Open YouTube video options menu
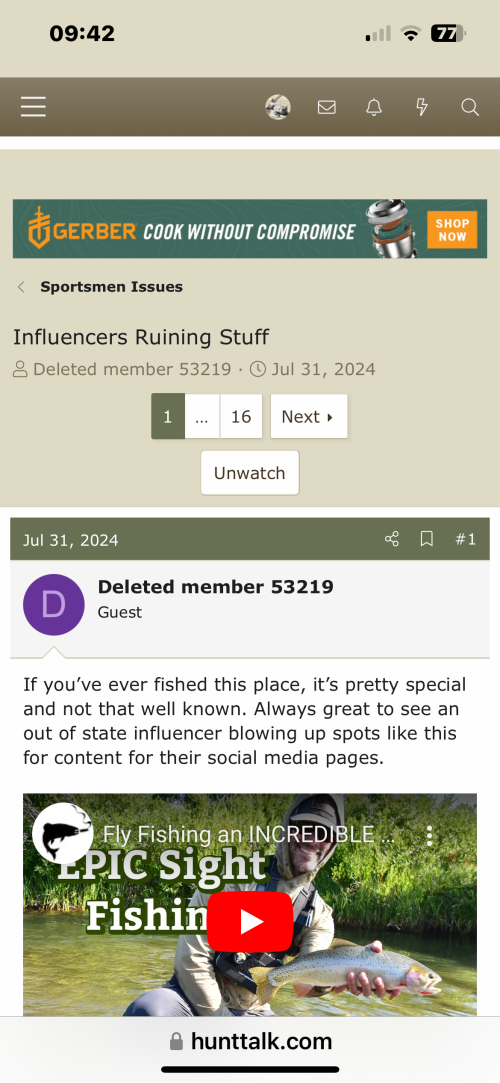The height and width of the screenshot is (1083, 500). 430,835
